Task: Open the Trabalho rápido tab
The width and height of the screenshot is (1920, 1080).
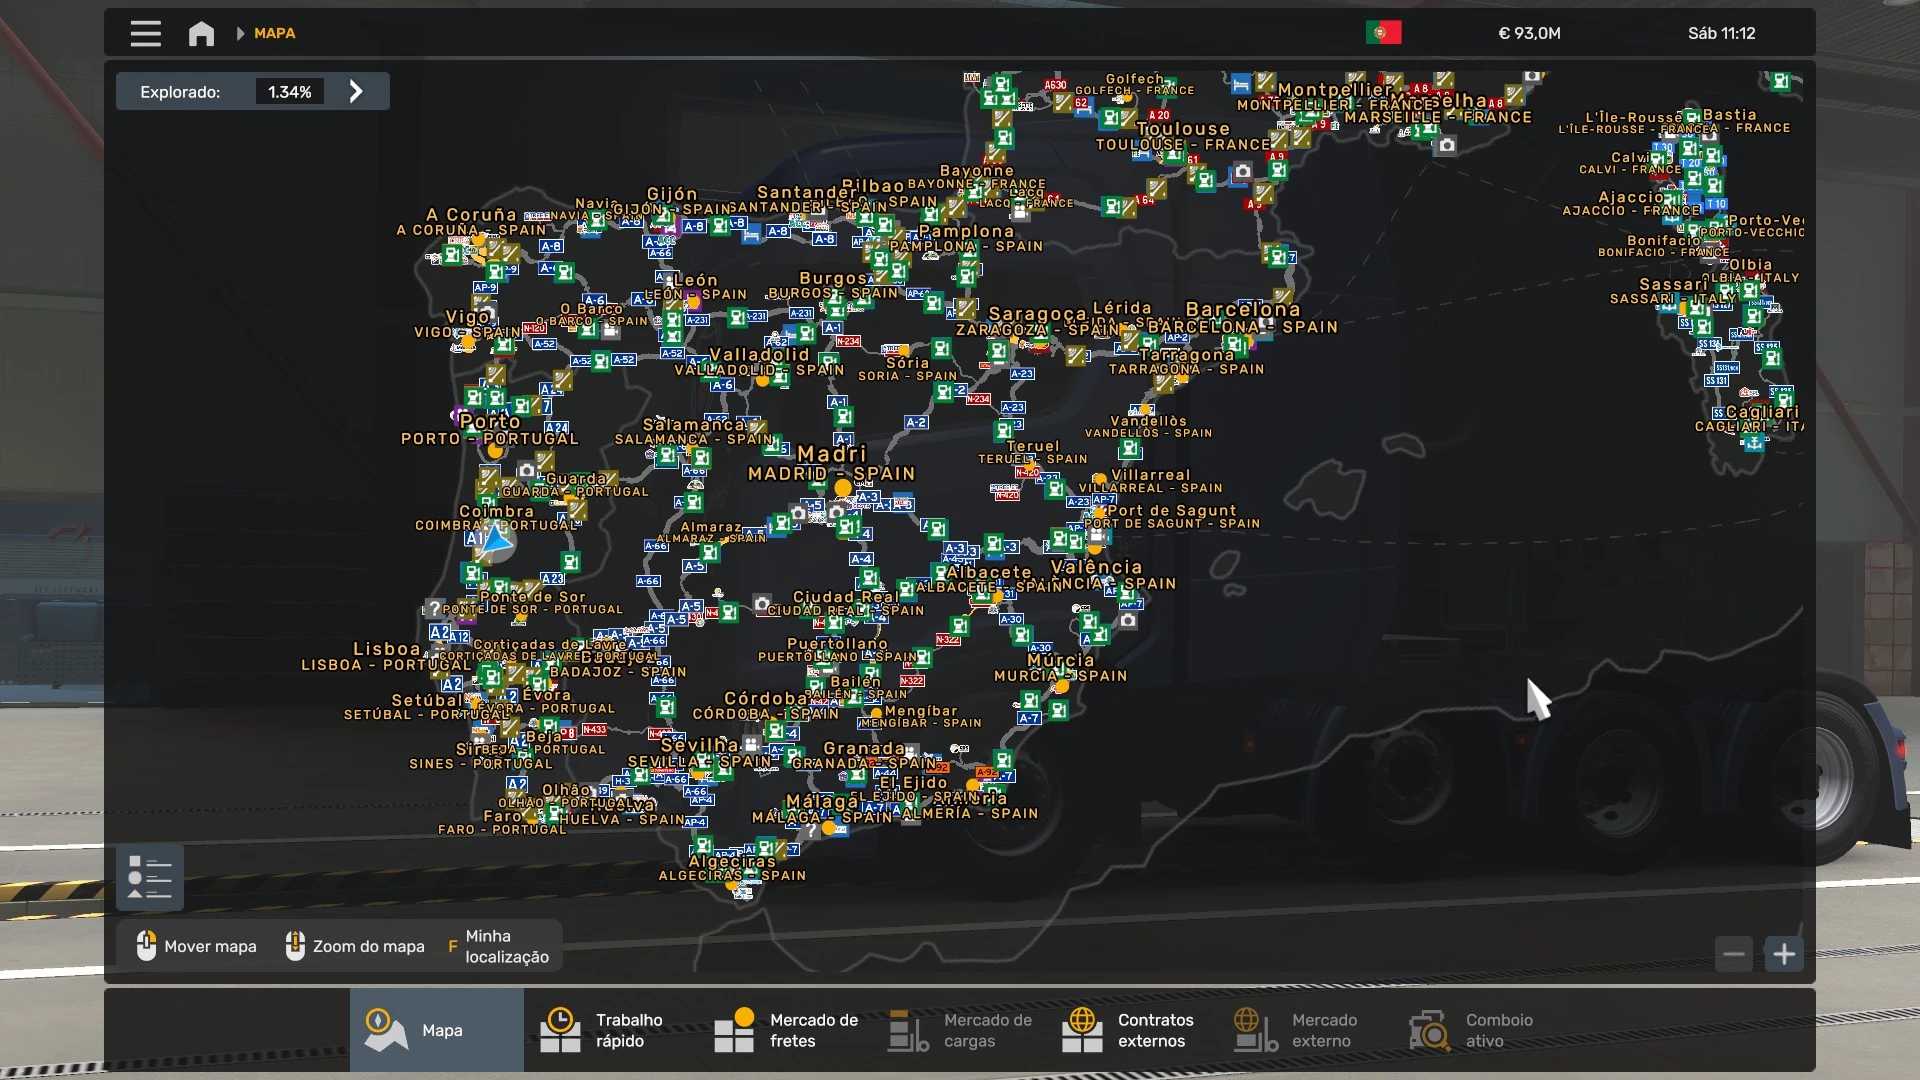Action: click(x=610, y=1030)
